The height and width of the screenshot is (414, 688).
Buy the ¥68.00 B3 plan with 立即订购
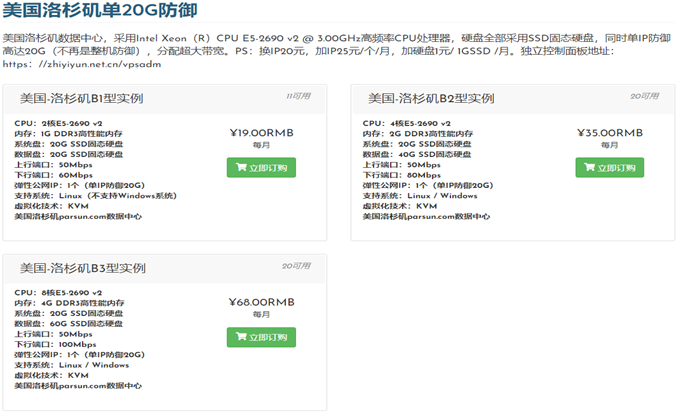pyautogui.click(x=261, y=337)
